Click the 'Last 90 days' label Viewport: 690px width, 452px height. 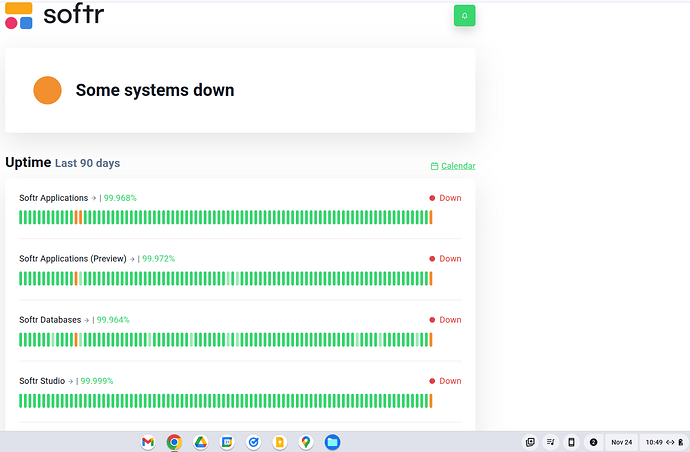(88, 163)
